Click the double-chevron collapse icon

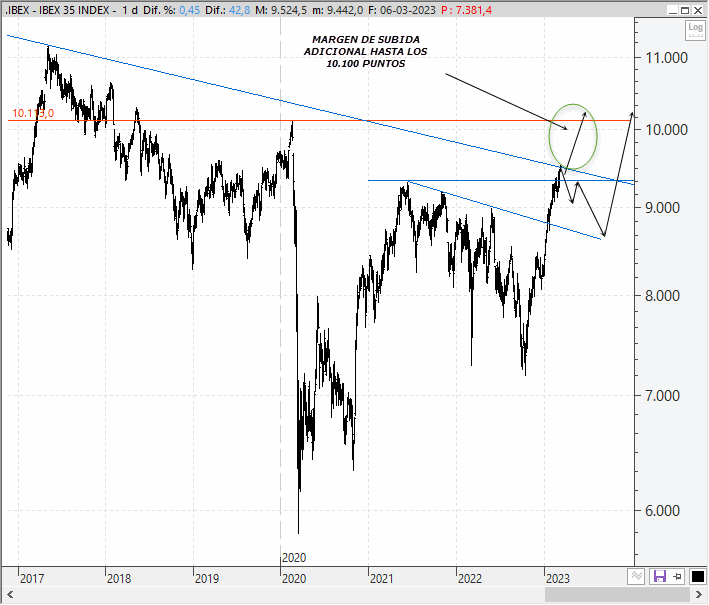point(637,577)
